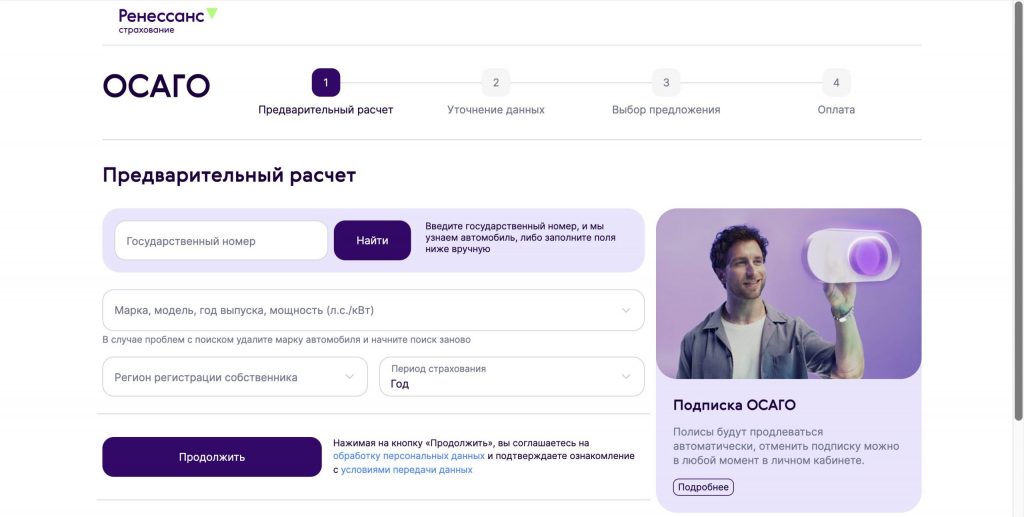1024x517 pixels.
Task: Open условиями передачи данных link
Action: [406, 469]
